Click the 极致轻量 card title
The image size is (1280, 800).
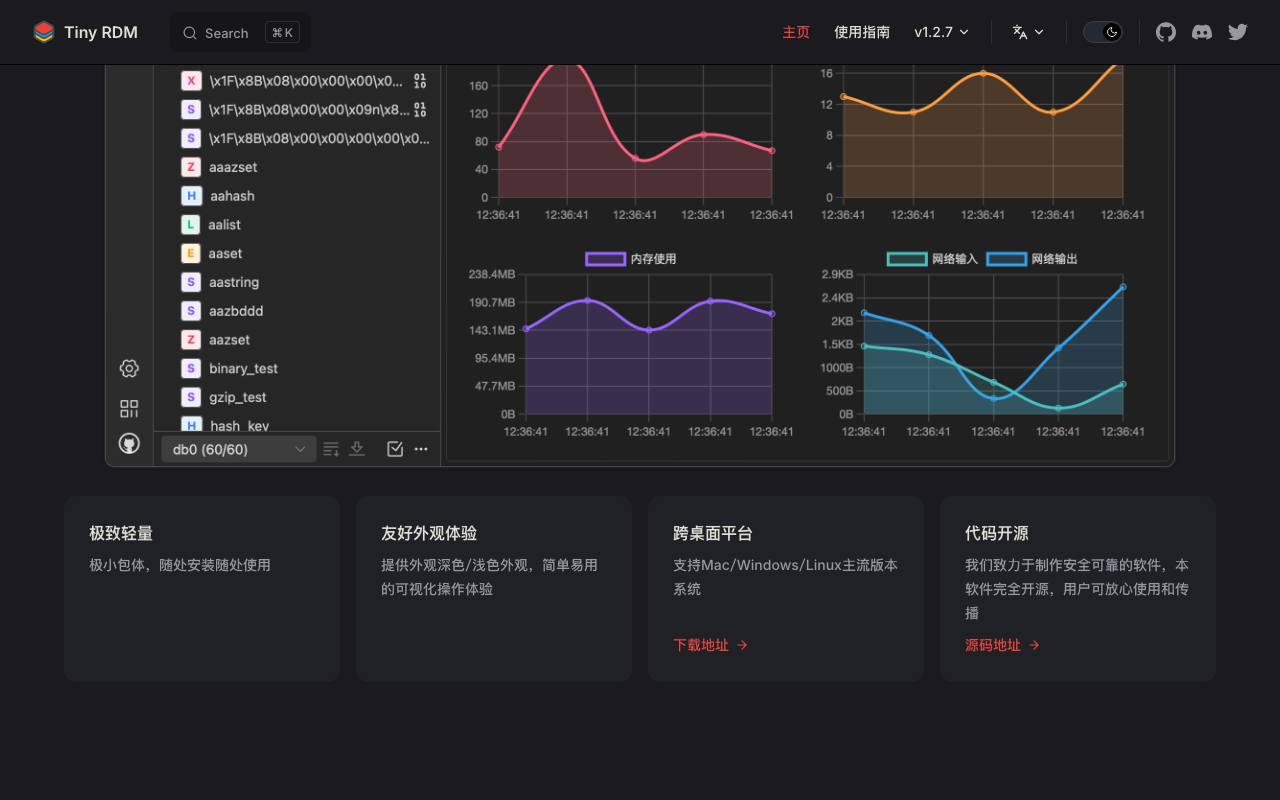pyautogui.click(x=121, y=534)
